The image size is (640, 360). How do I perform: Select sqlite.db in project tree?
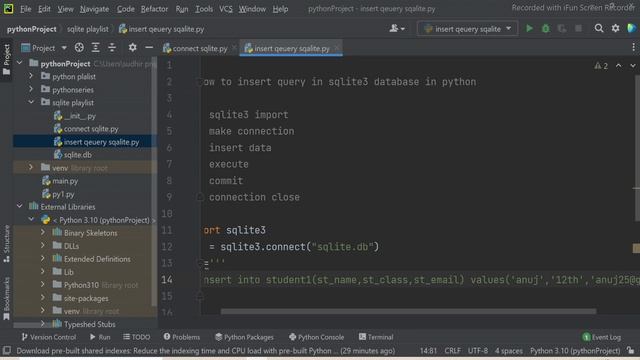point(73,155)
